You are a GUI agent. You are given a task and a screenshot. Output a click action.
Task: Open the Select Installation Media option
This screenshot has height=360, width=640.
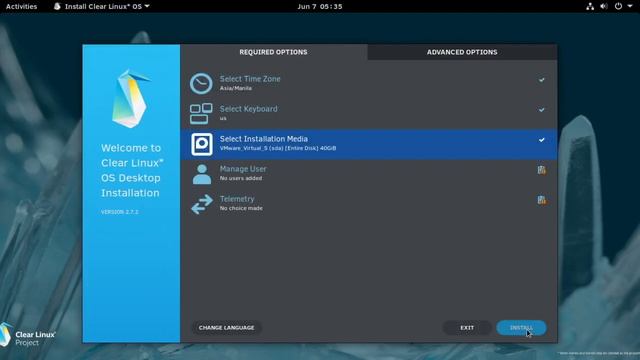[x=369, y=144]
